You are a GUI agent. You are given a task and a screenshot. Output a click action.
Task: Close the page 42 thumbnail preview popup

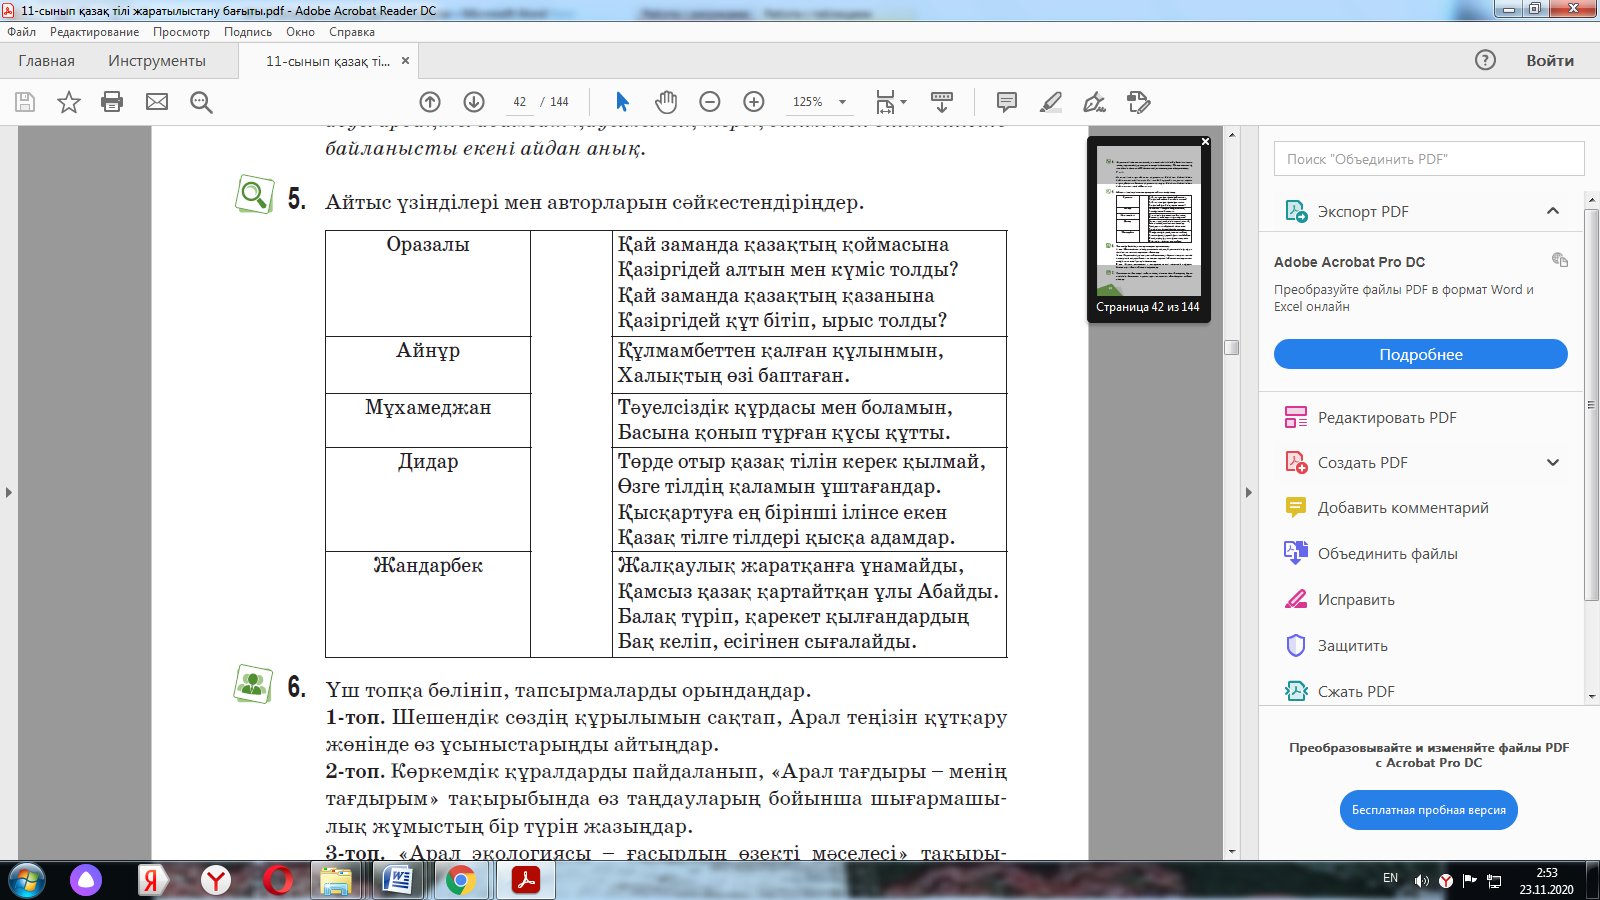point(1205,142)
